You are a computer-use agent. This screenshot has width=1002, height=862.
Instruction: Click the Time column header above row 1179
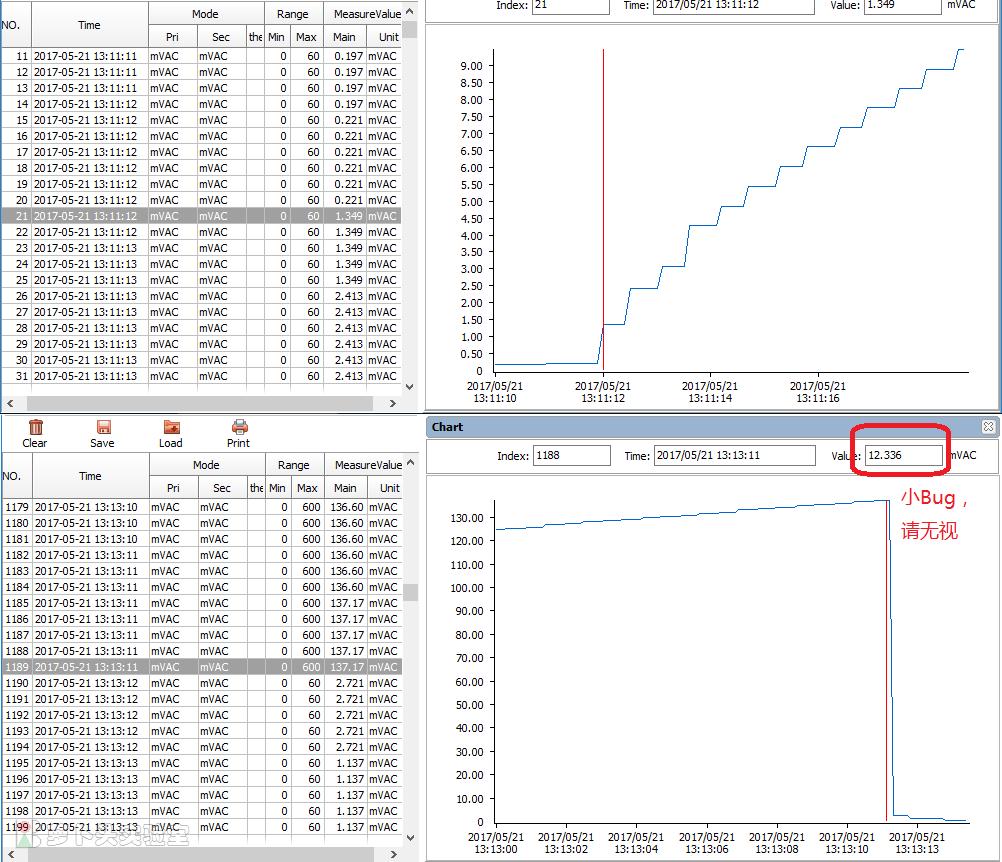90,476
